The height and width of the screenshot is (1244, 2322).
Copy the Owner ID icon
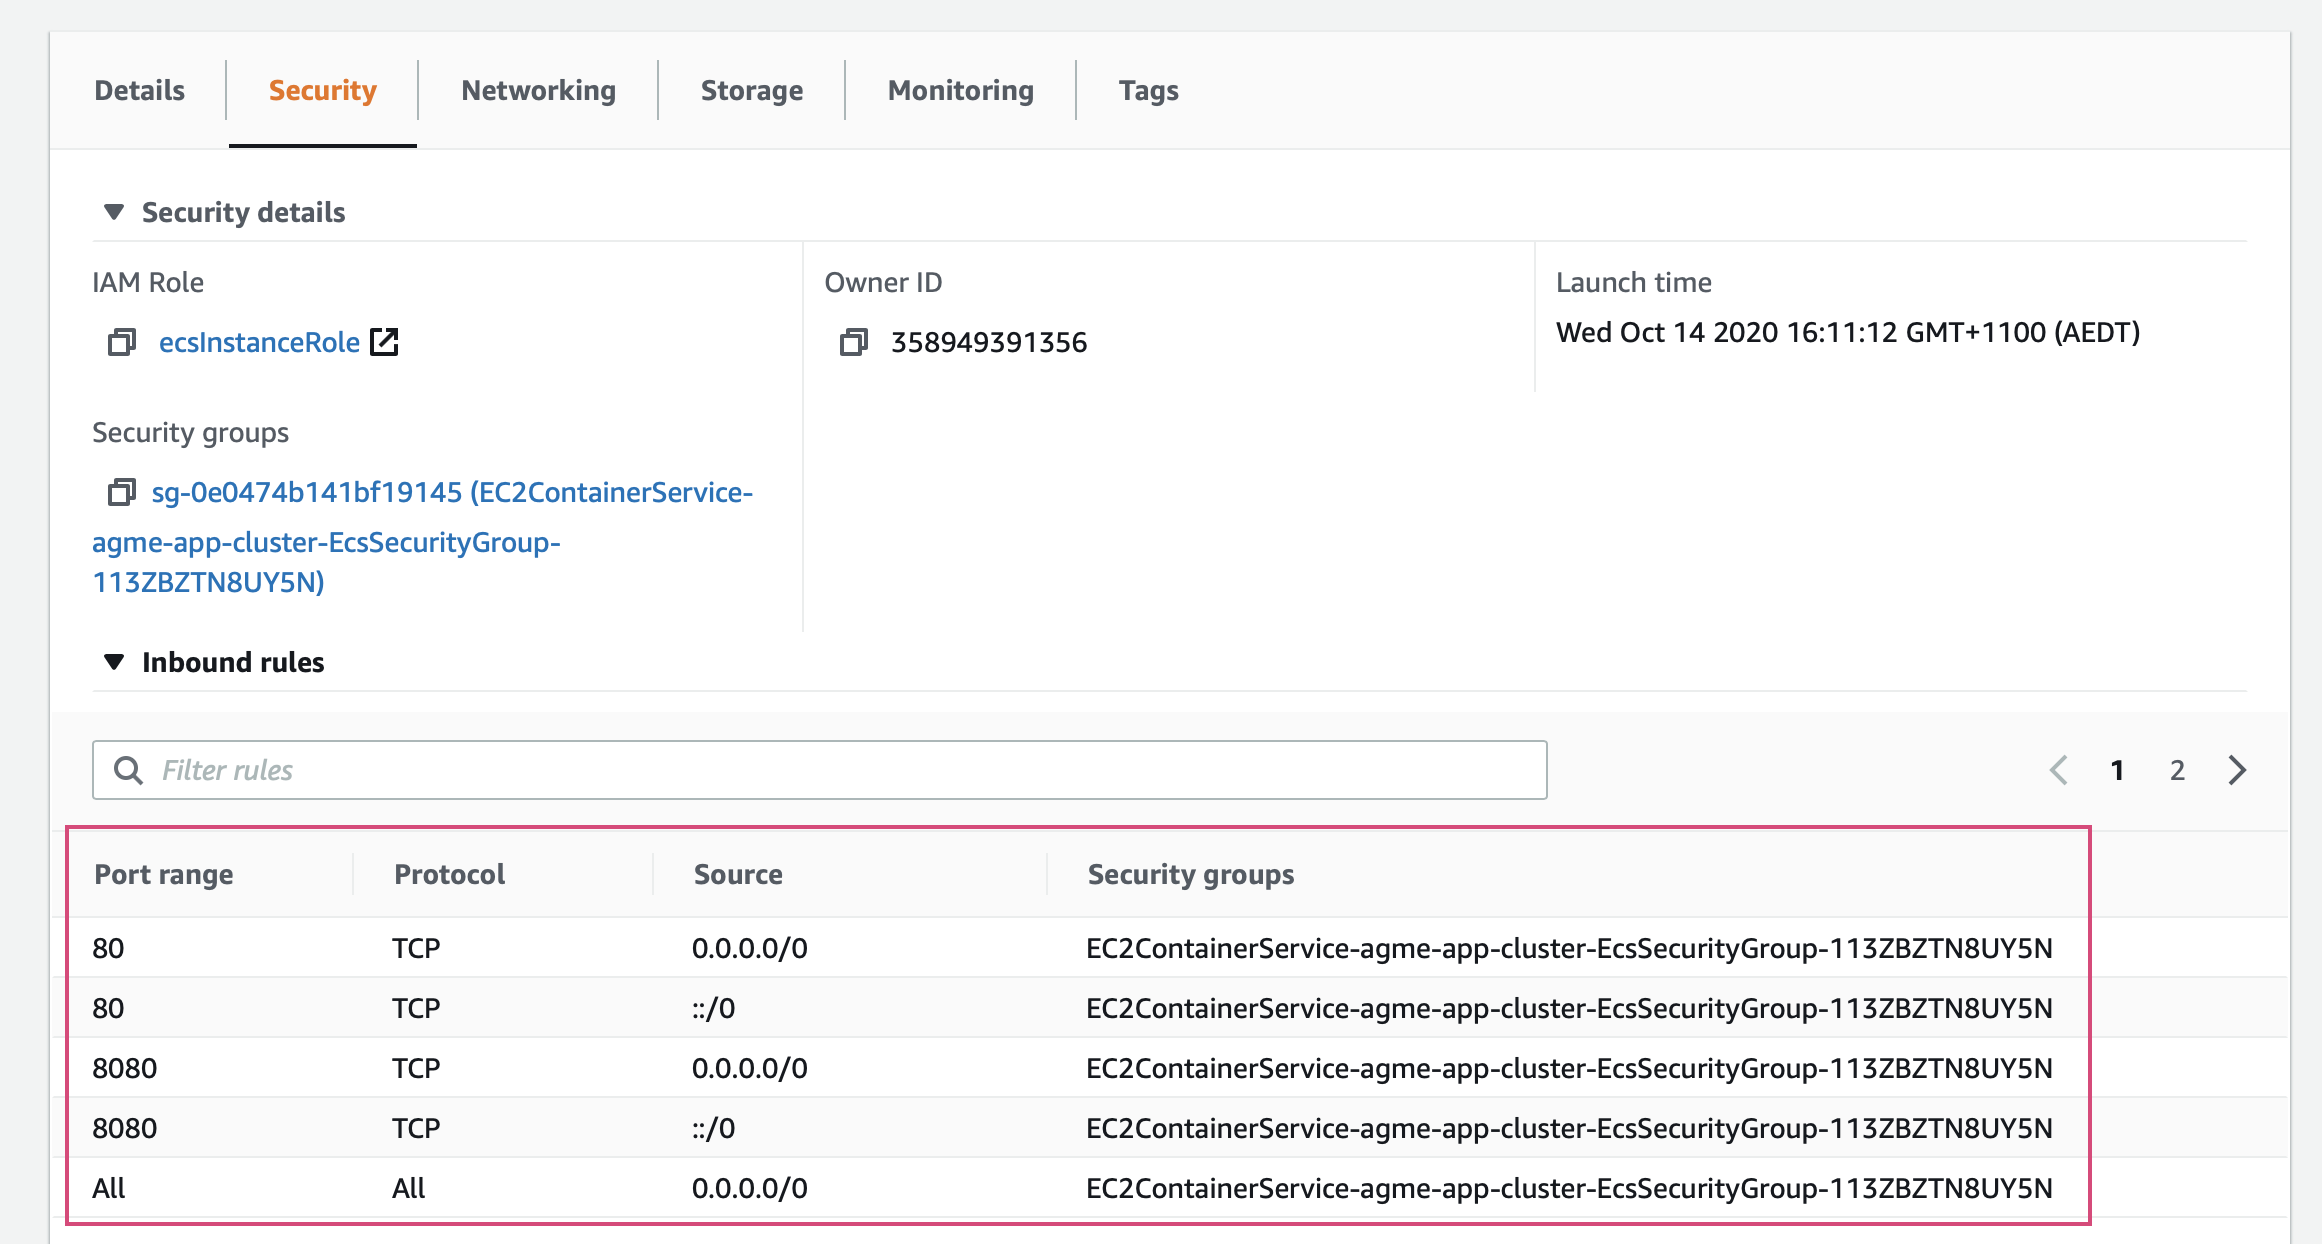tap(854, 342)
